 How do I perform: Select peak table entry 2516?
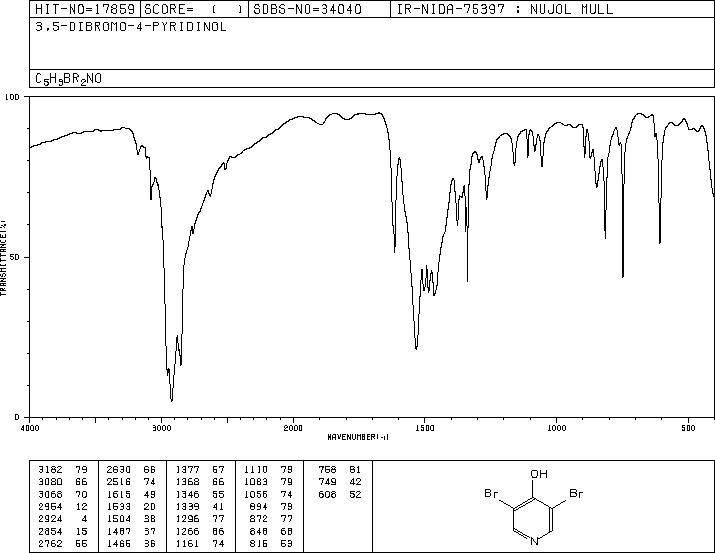pos(131,482)
